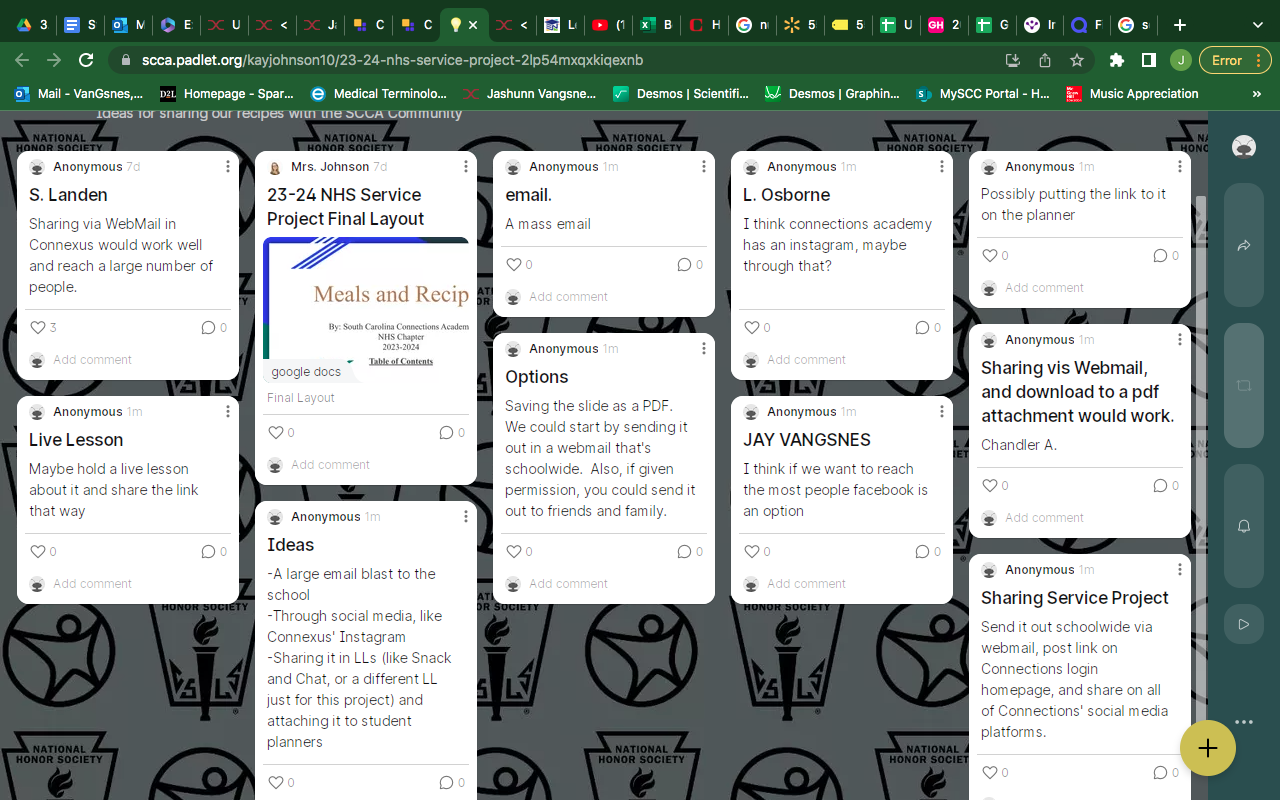Like the L. Osborne post
The width and height of the screenshot is (1280, 800).
pyautogui.click(x=752, y=327)
